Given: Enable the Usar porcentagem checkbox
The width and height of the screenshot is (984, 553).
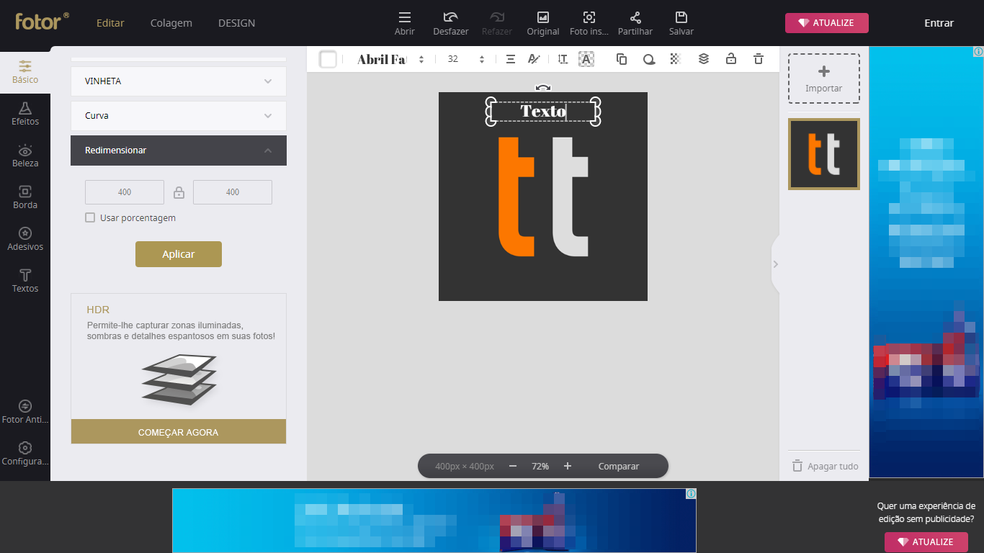Looking at the screenshot, I should 90,218.
